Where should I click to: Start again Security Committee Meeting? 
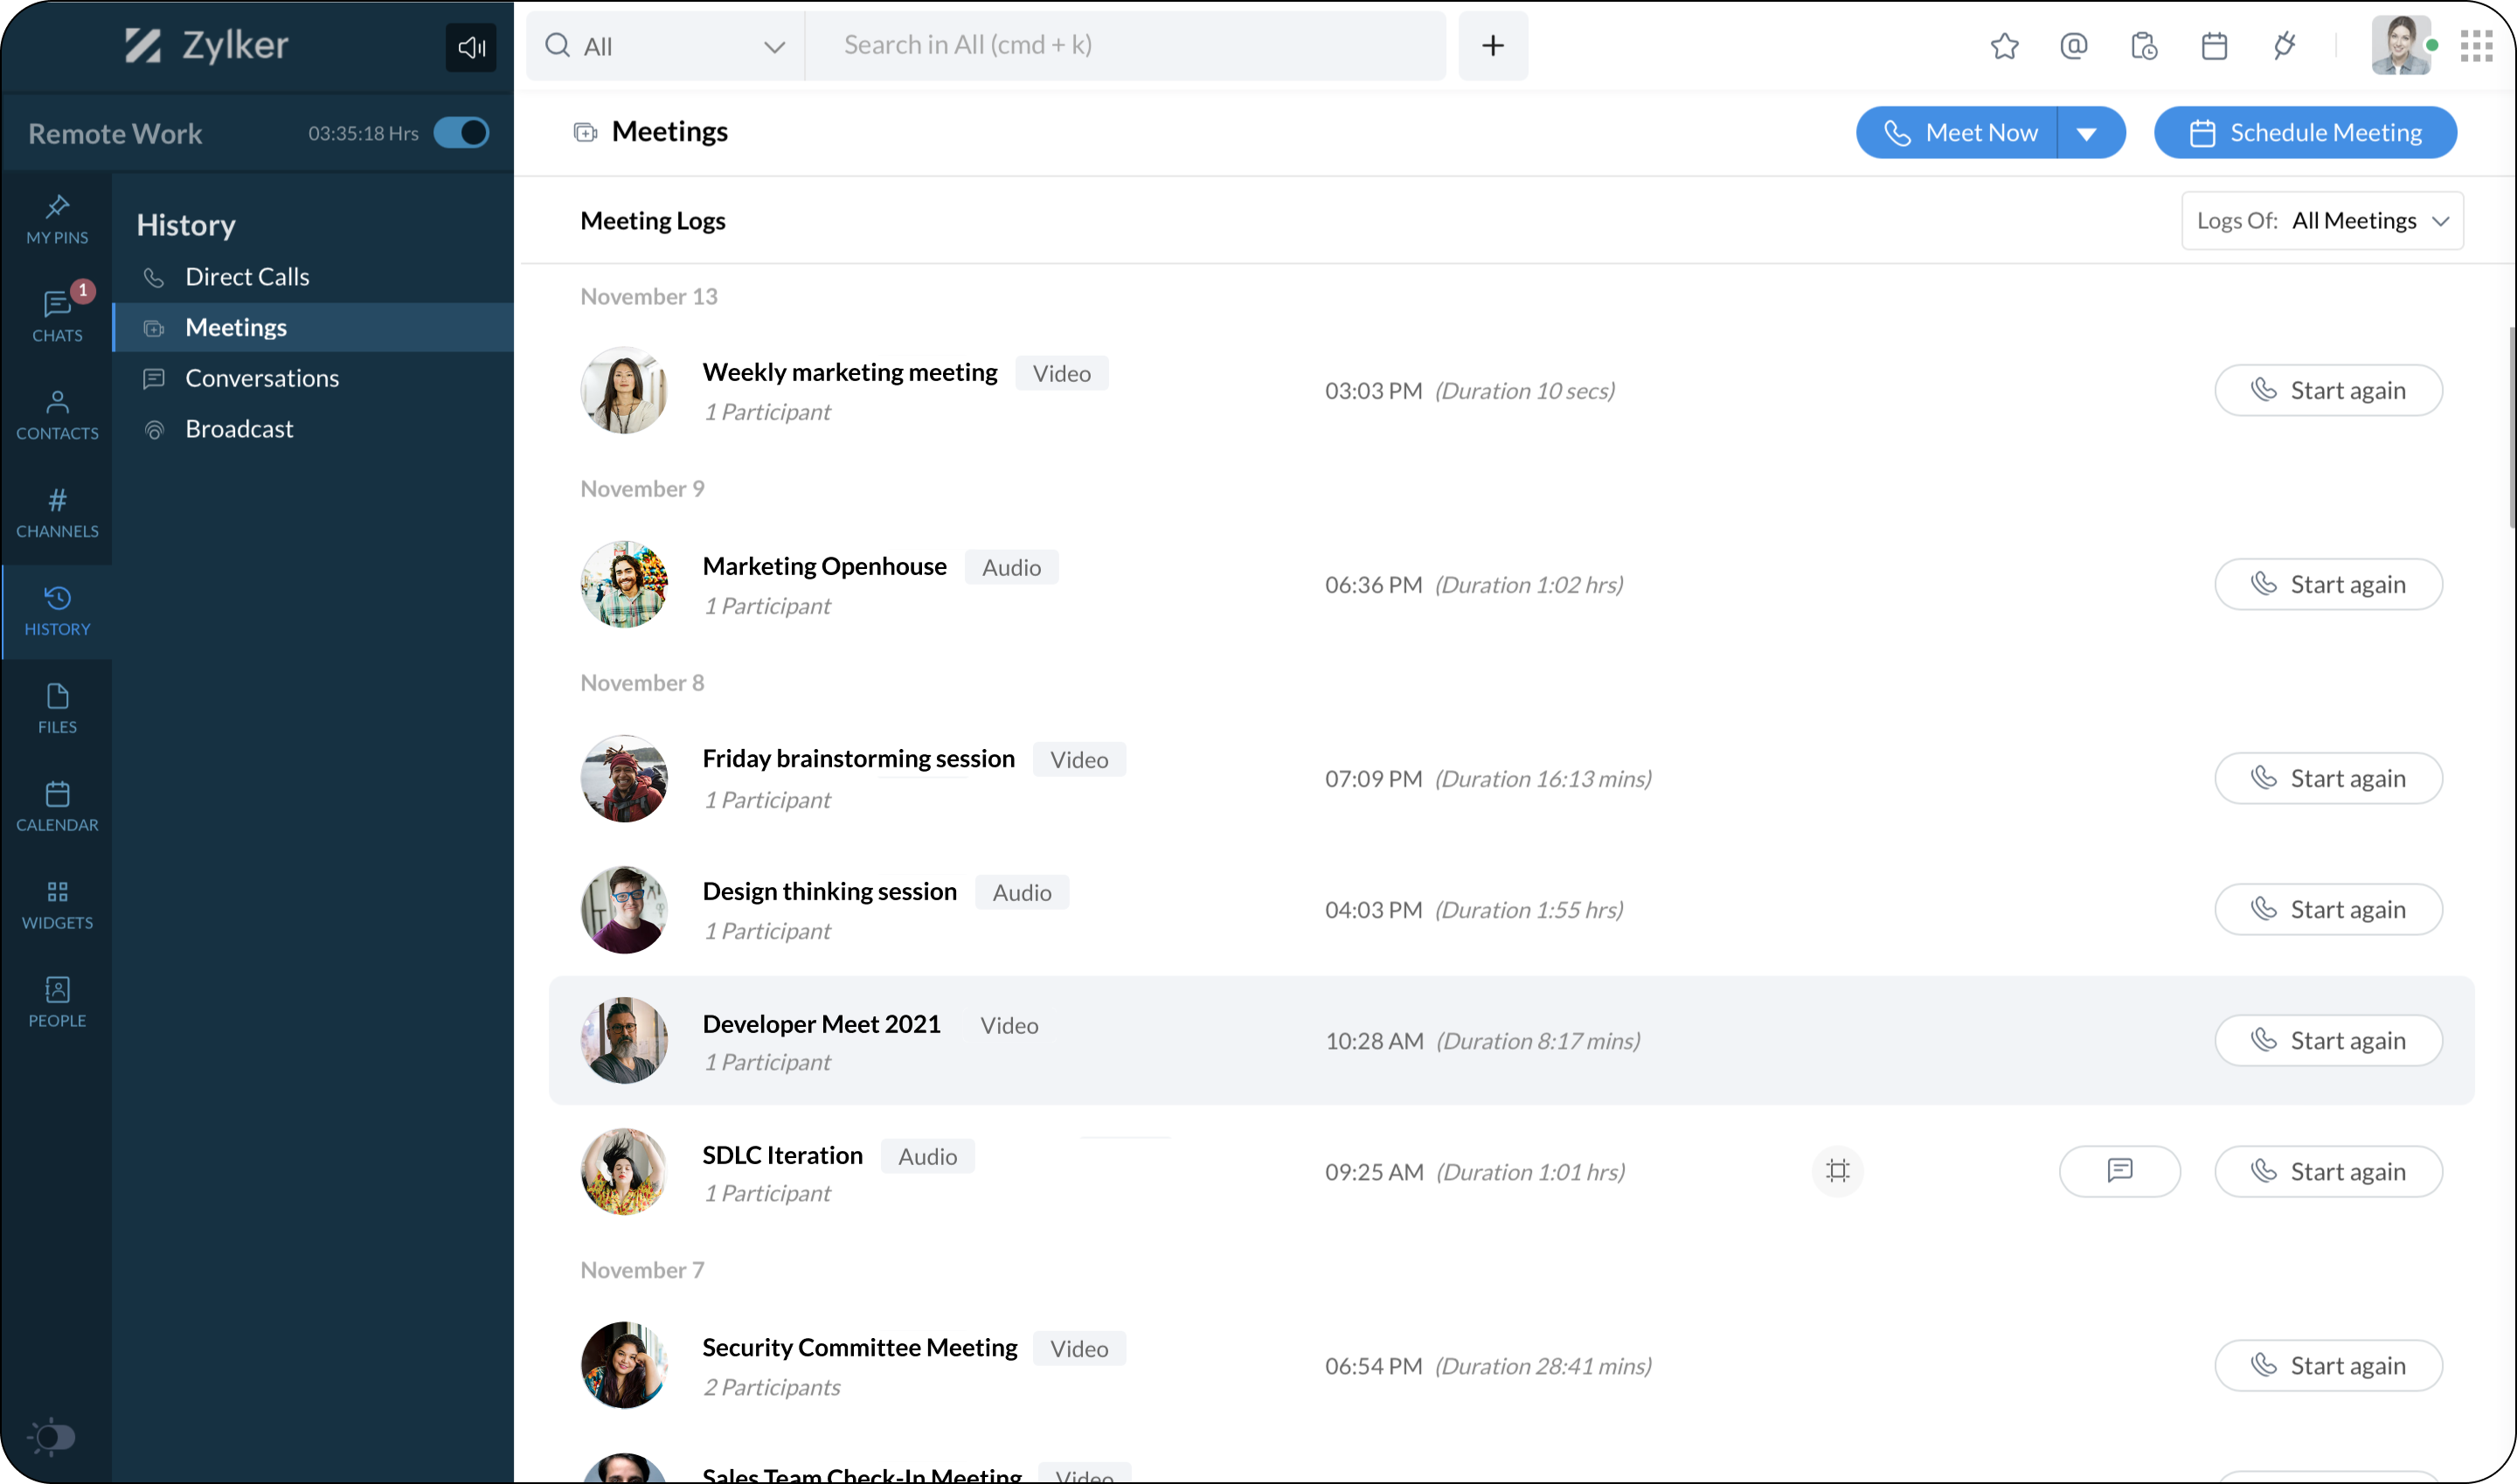pyautogui.click(x=2328, y=1365)
